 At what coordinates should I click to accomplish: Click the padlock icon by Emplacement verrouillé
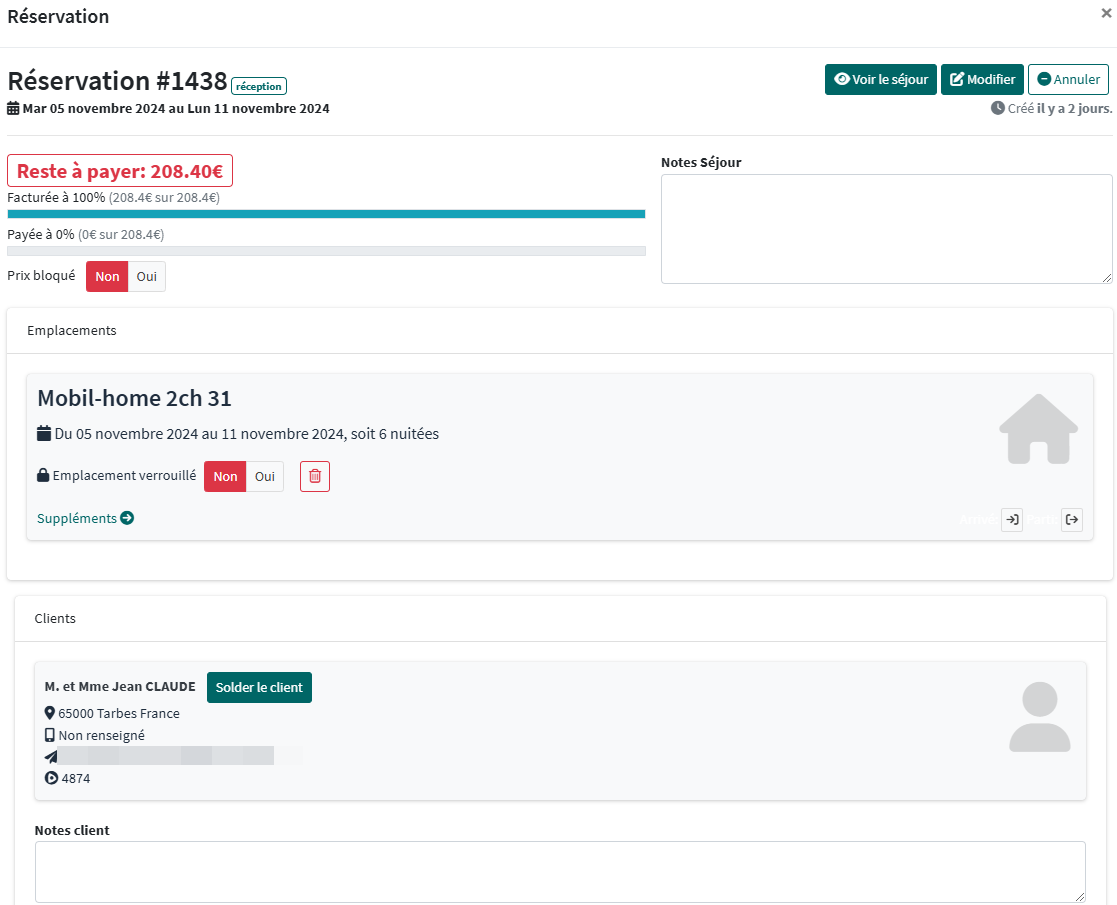click(x=43, y=477)
